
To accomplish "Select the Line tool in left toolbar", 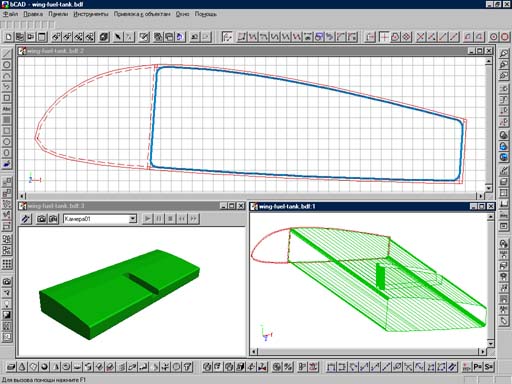I will (x=7, y=53).
